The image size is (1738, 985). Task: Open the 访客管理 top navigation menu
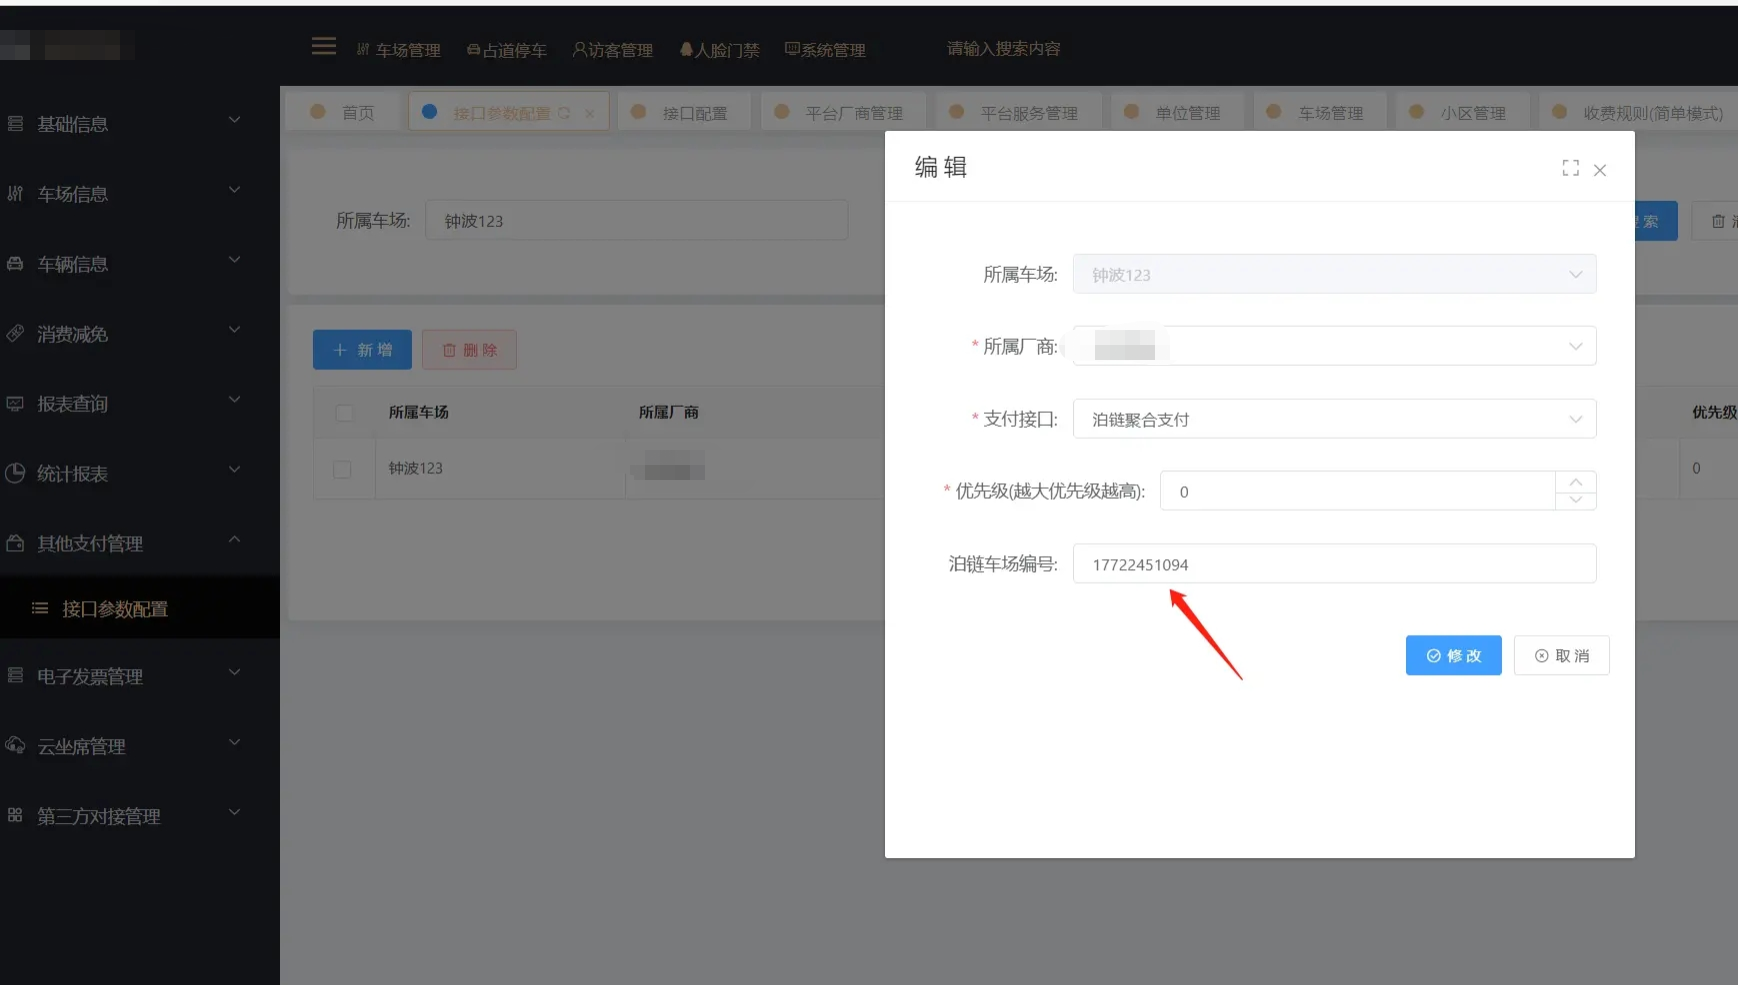612,50
